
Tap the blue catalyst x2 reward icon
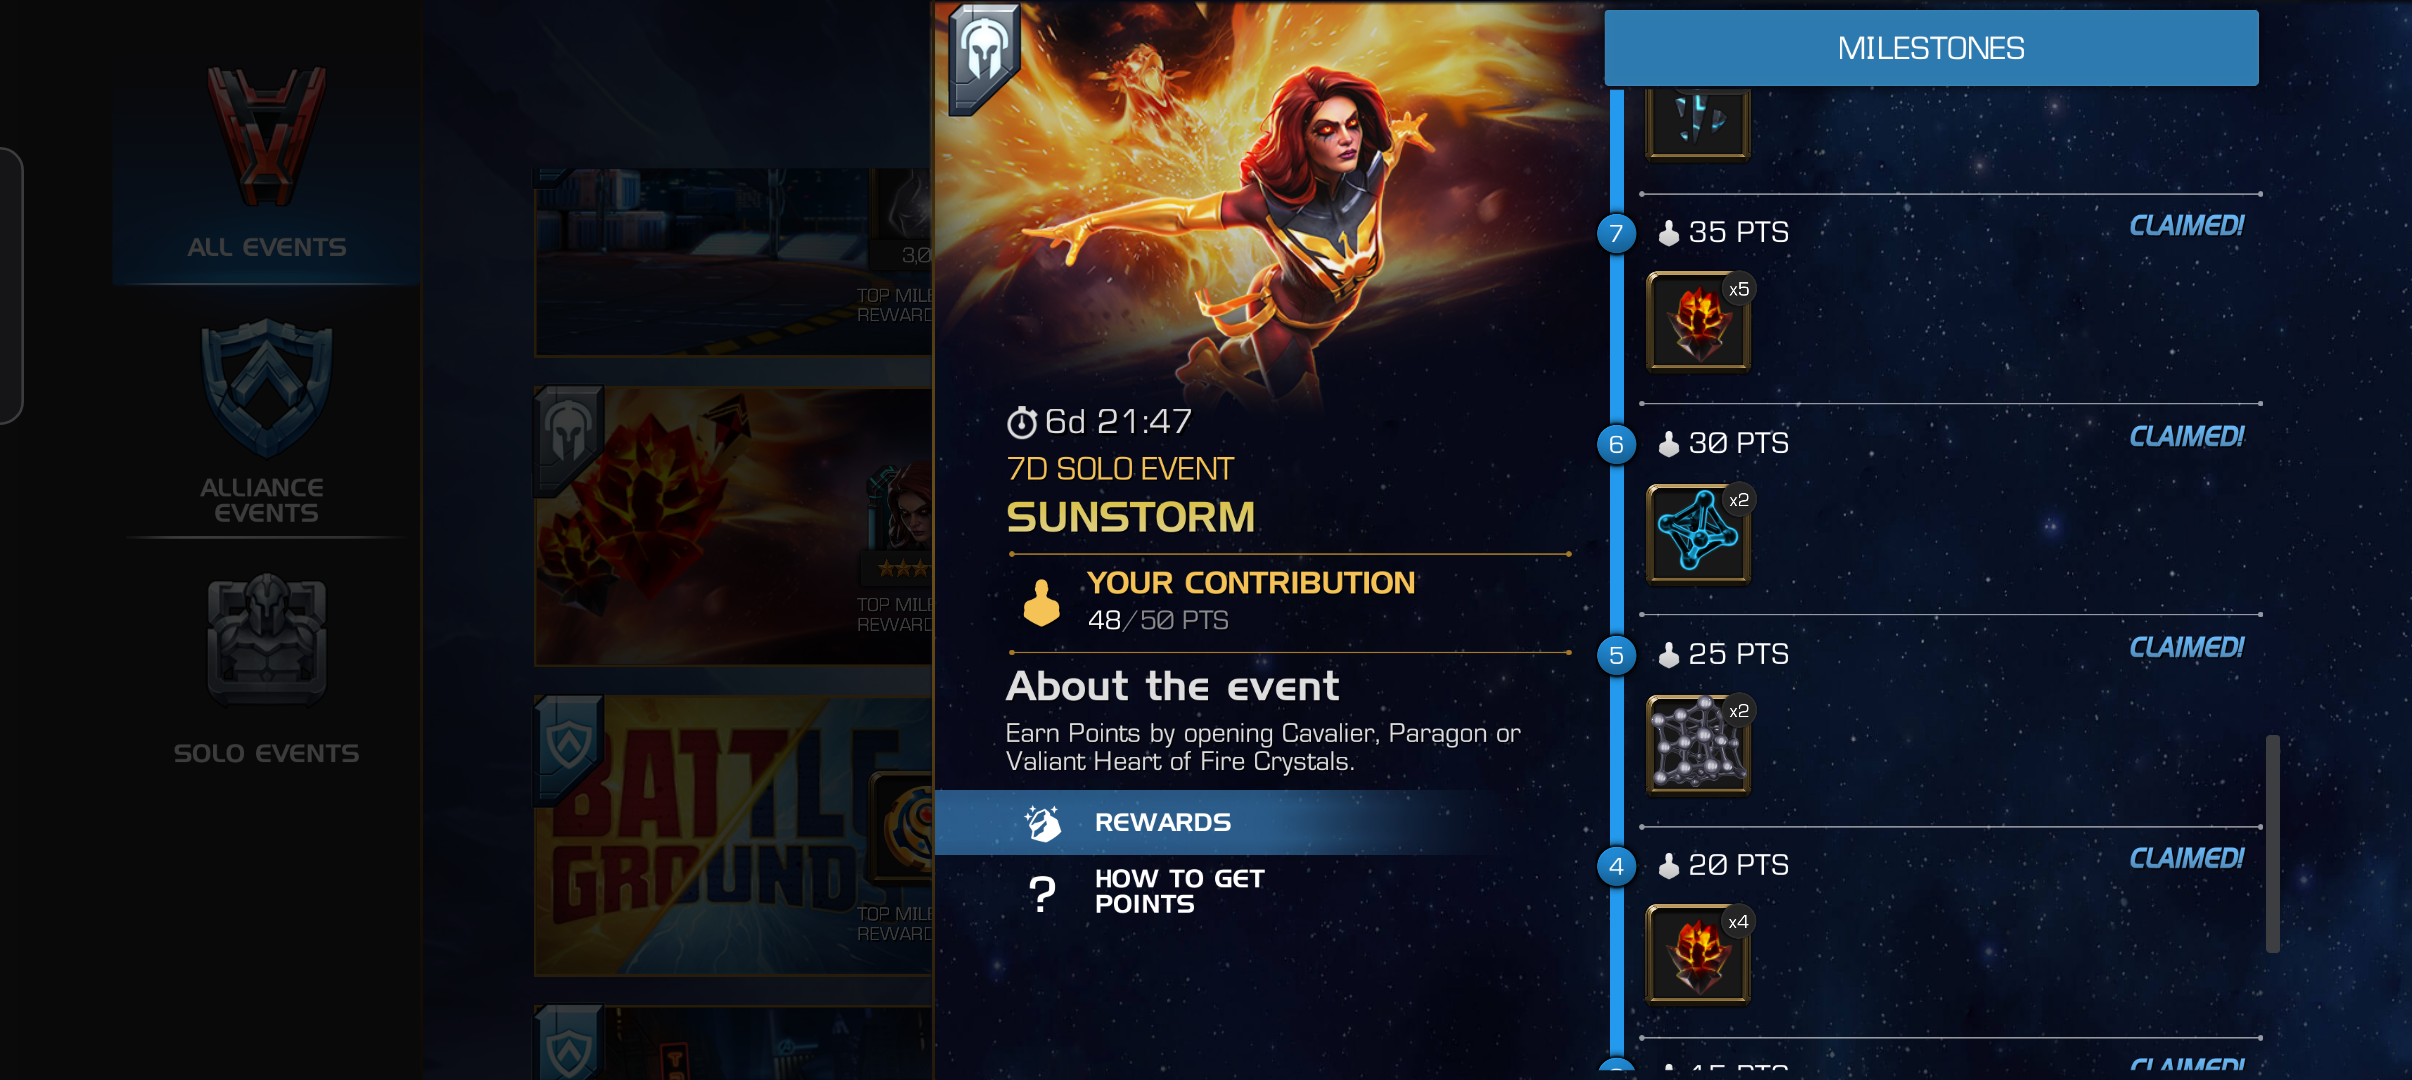pyautogui.click(x=1698, y=533)
